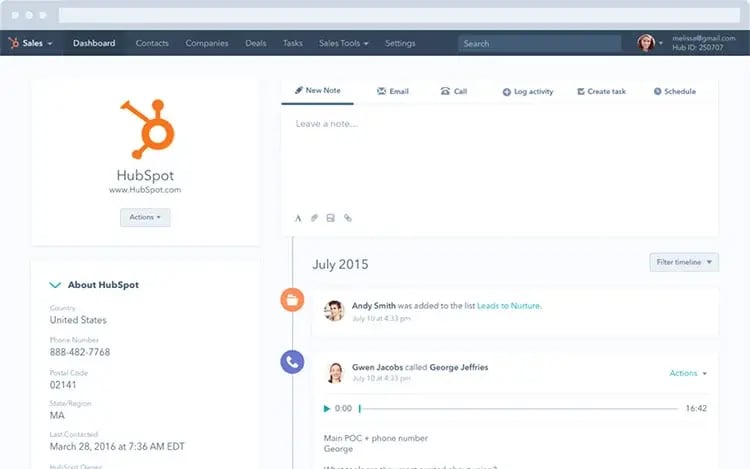Click the phone number 888-482-7768
750x469 pixels.
pyautogui.click(x=80, y=352)
